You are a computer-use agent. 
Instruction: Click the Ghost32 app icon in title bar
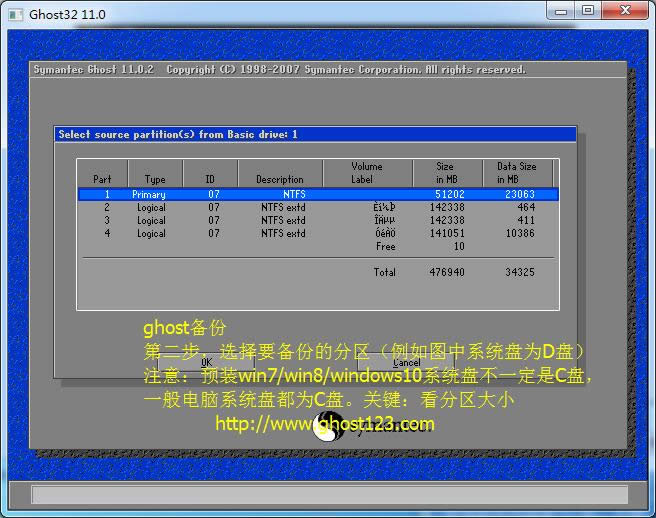(15, 15)
